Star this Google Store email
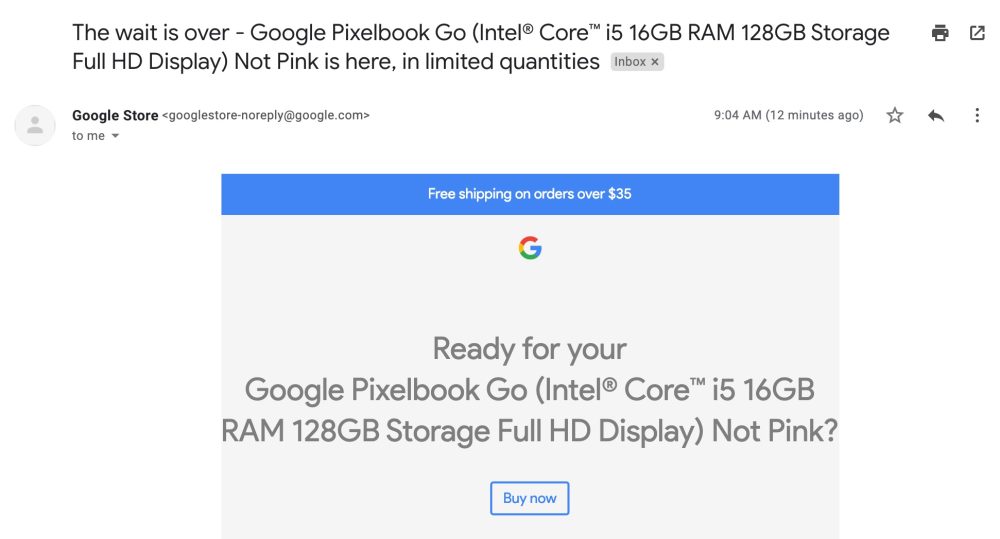The height and width of the screenshot is (539, 1000). click(895, 116)
